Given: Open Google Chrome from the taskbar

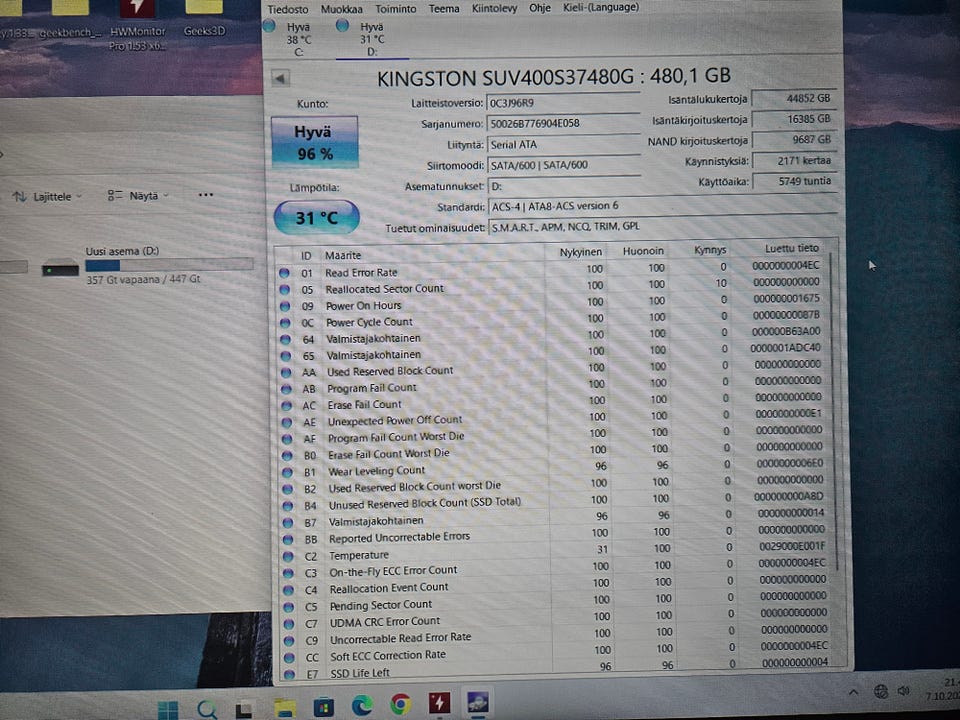Looking at the screenshot, I should click(x=400, y=704).
